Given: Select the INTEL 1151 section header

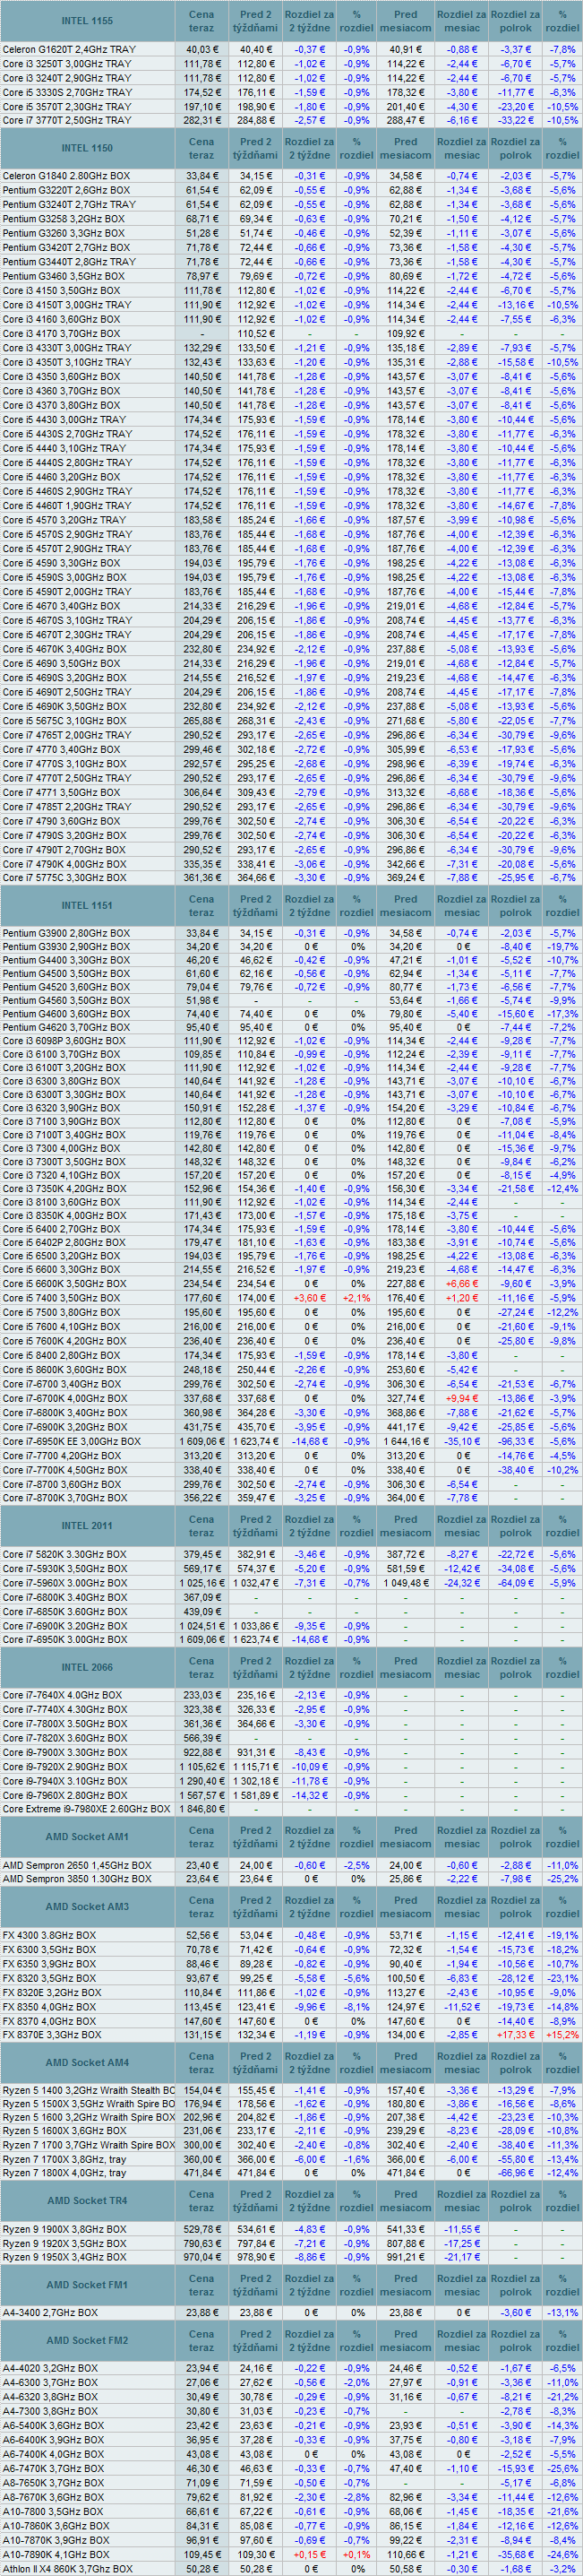Looking at the screenshot, I should pos(87,905).
